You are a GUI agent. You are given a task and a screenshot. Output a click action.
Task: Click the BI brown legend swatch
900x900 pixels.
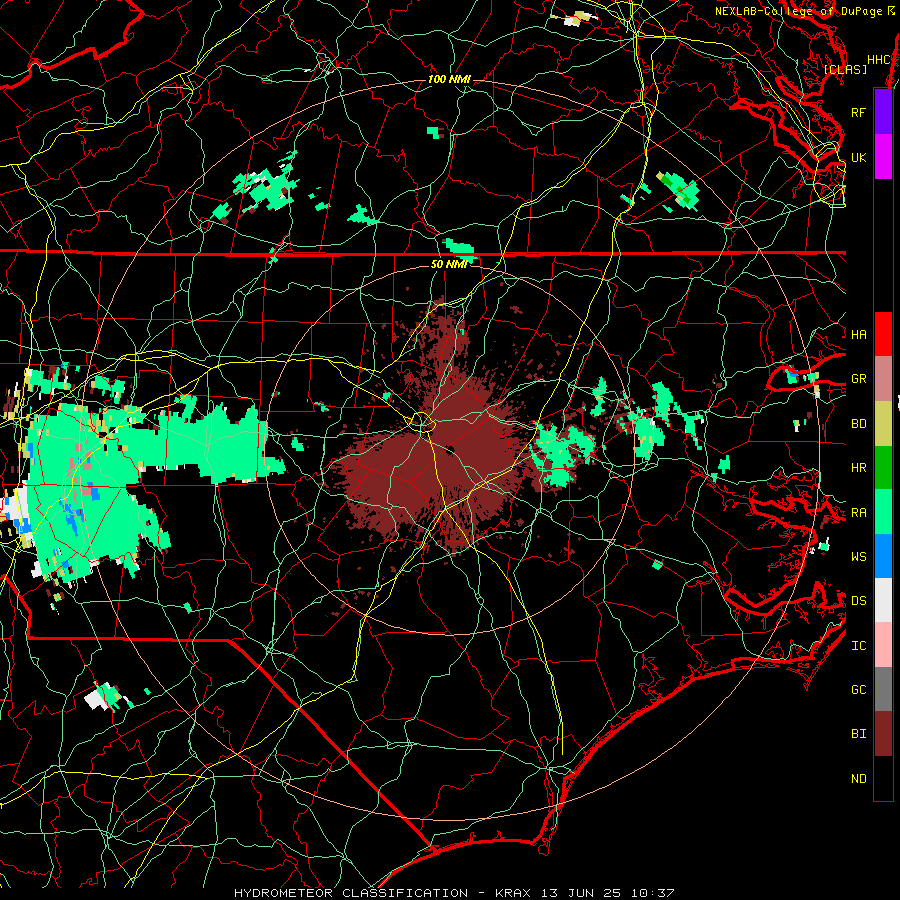click(x=883, y=734)
